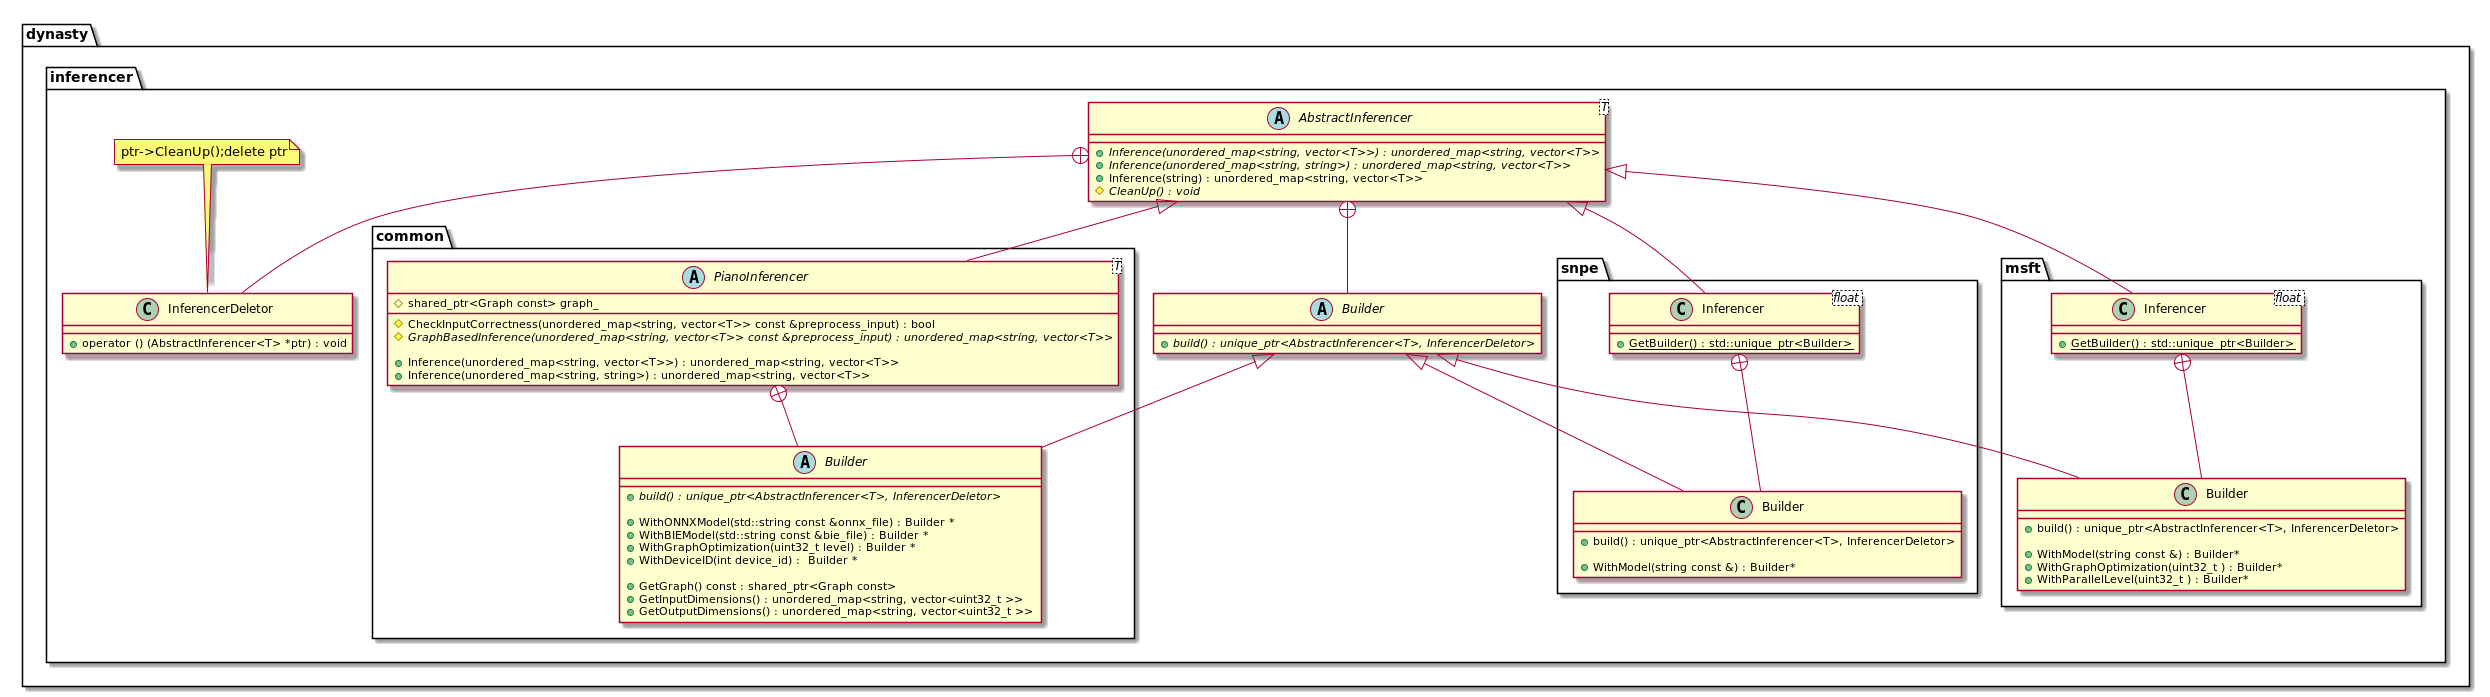Click the yellow 'ptr->CleanUp();delete ptr' note

tap(205, 152)
